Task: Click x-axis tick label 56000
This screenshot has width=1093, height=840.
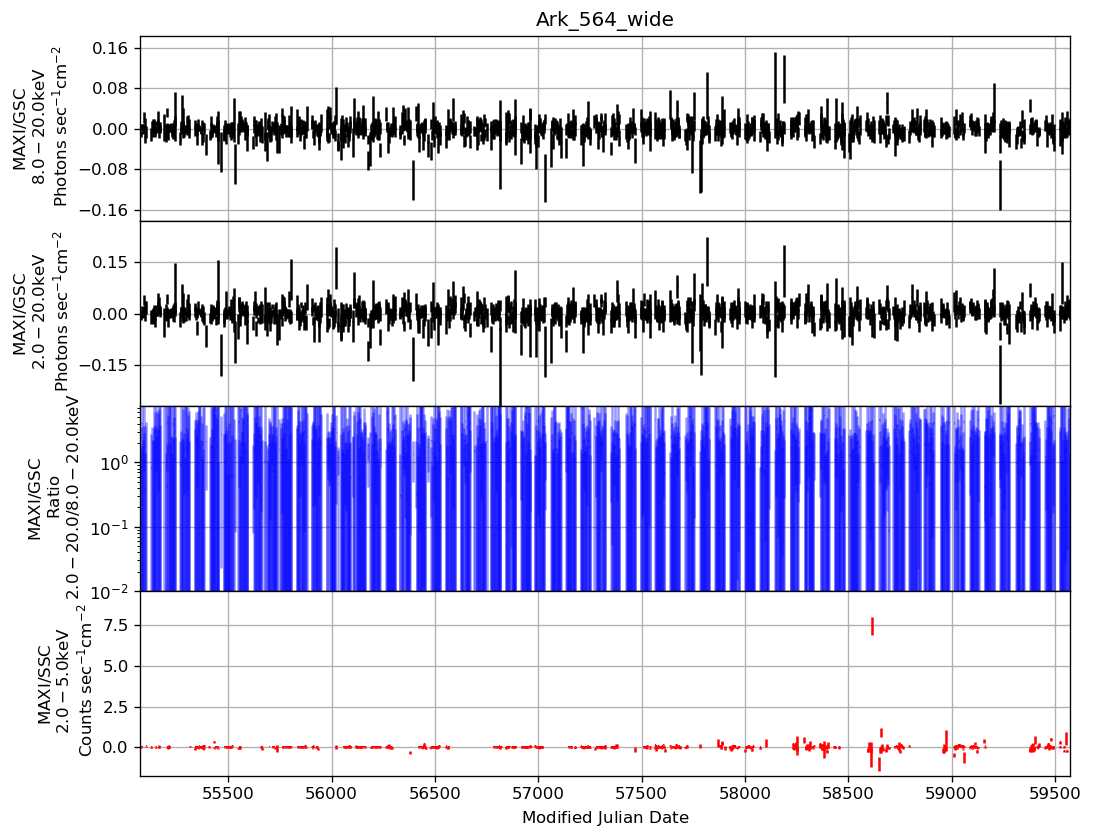Action: click(x=332, y=794)
